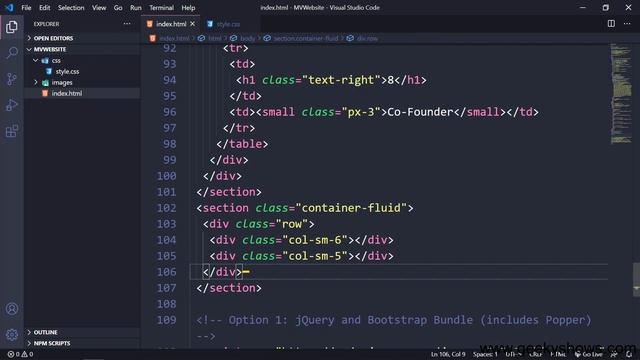
Task: Click the jQuery and Bootstrap Bundle comment line
Action: [x=393, y=320]
